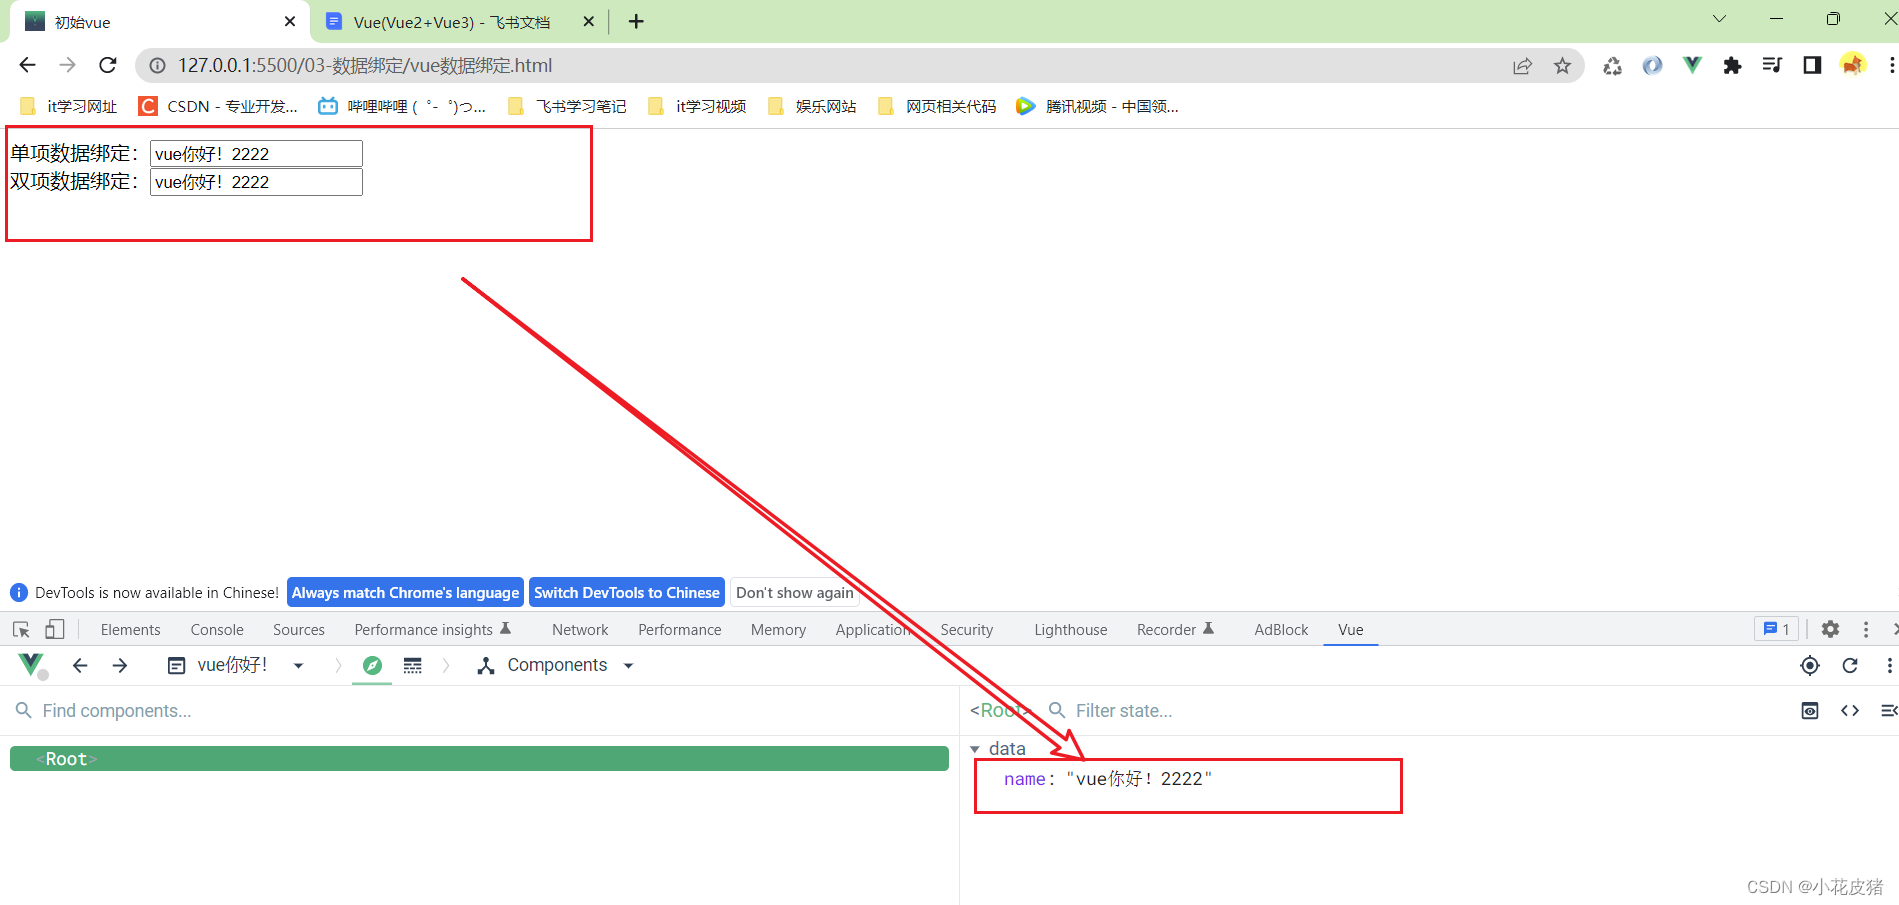
Task: Open the Components view dropdown
Action: point(556,665)
